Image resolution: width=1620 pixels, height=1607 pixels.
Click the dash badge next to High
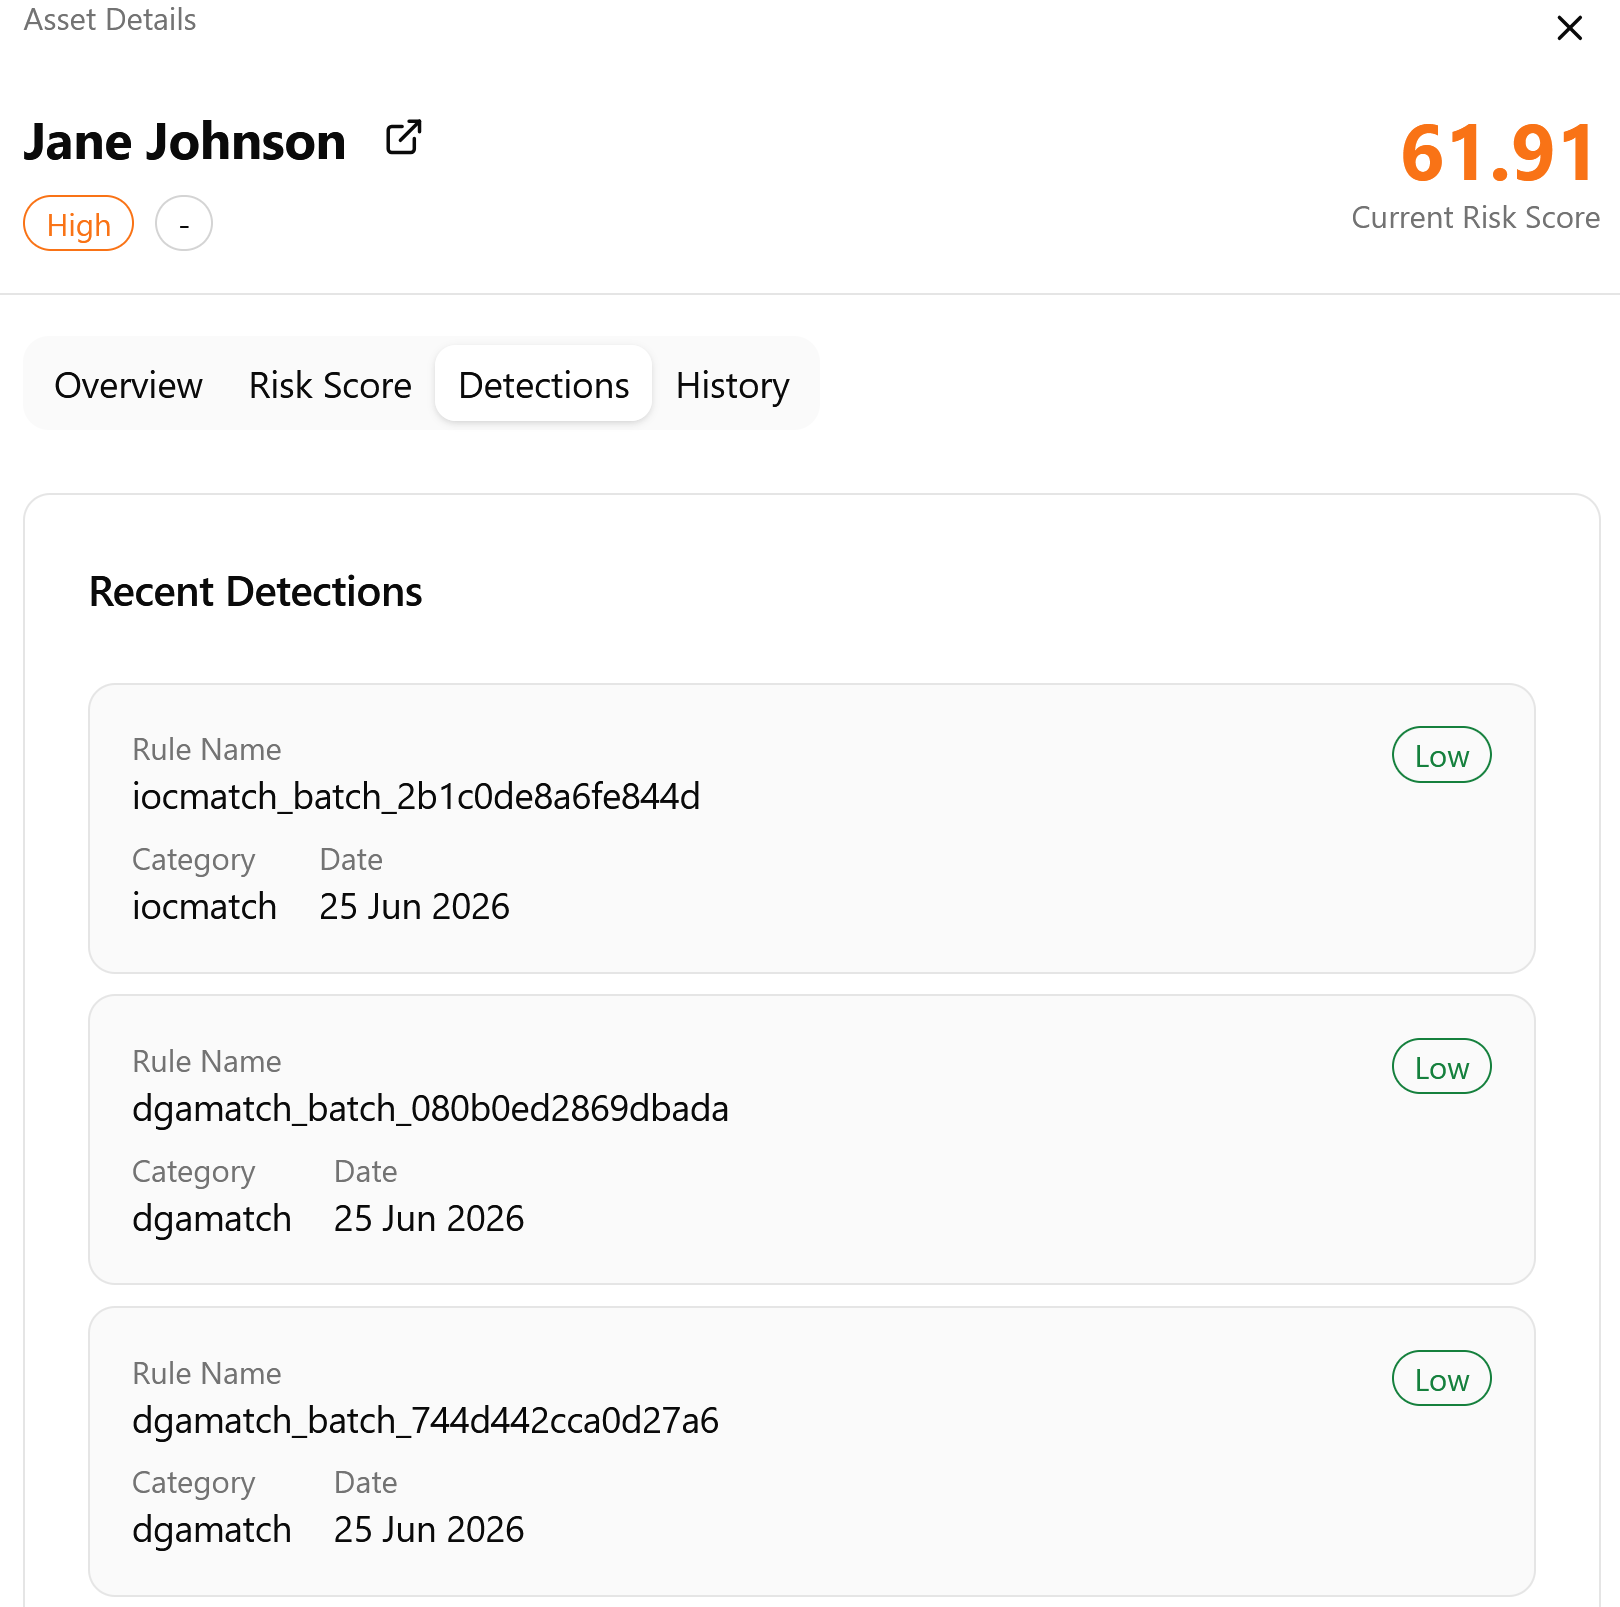tap(184, 224)
